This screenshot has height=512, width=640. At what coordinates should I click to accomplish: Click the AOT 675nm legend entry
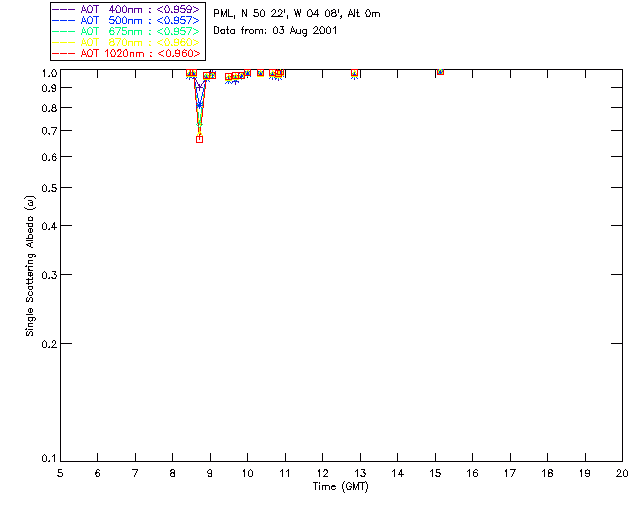(x=126, y=31)
